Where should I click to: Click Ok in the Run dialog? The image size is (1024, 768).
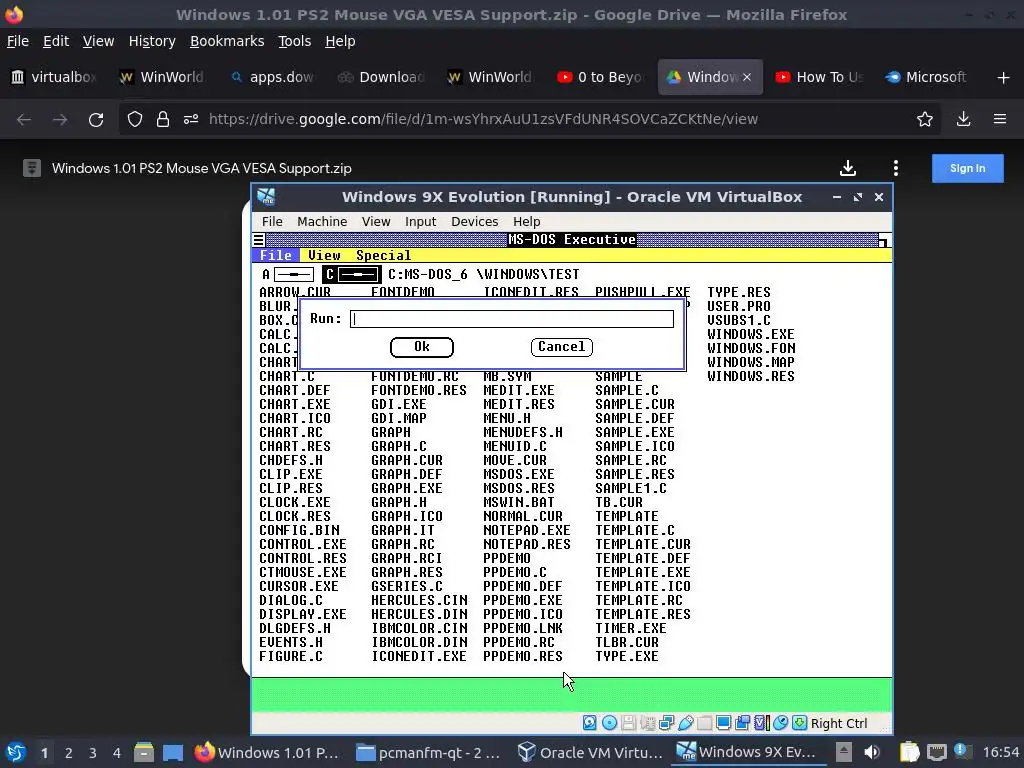pos(421,347)
